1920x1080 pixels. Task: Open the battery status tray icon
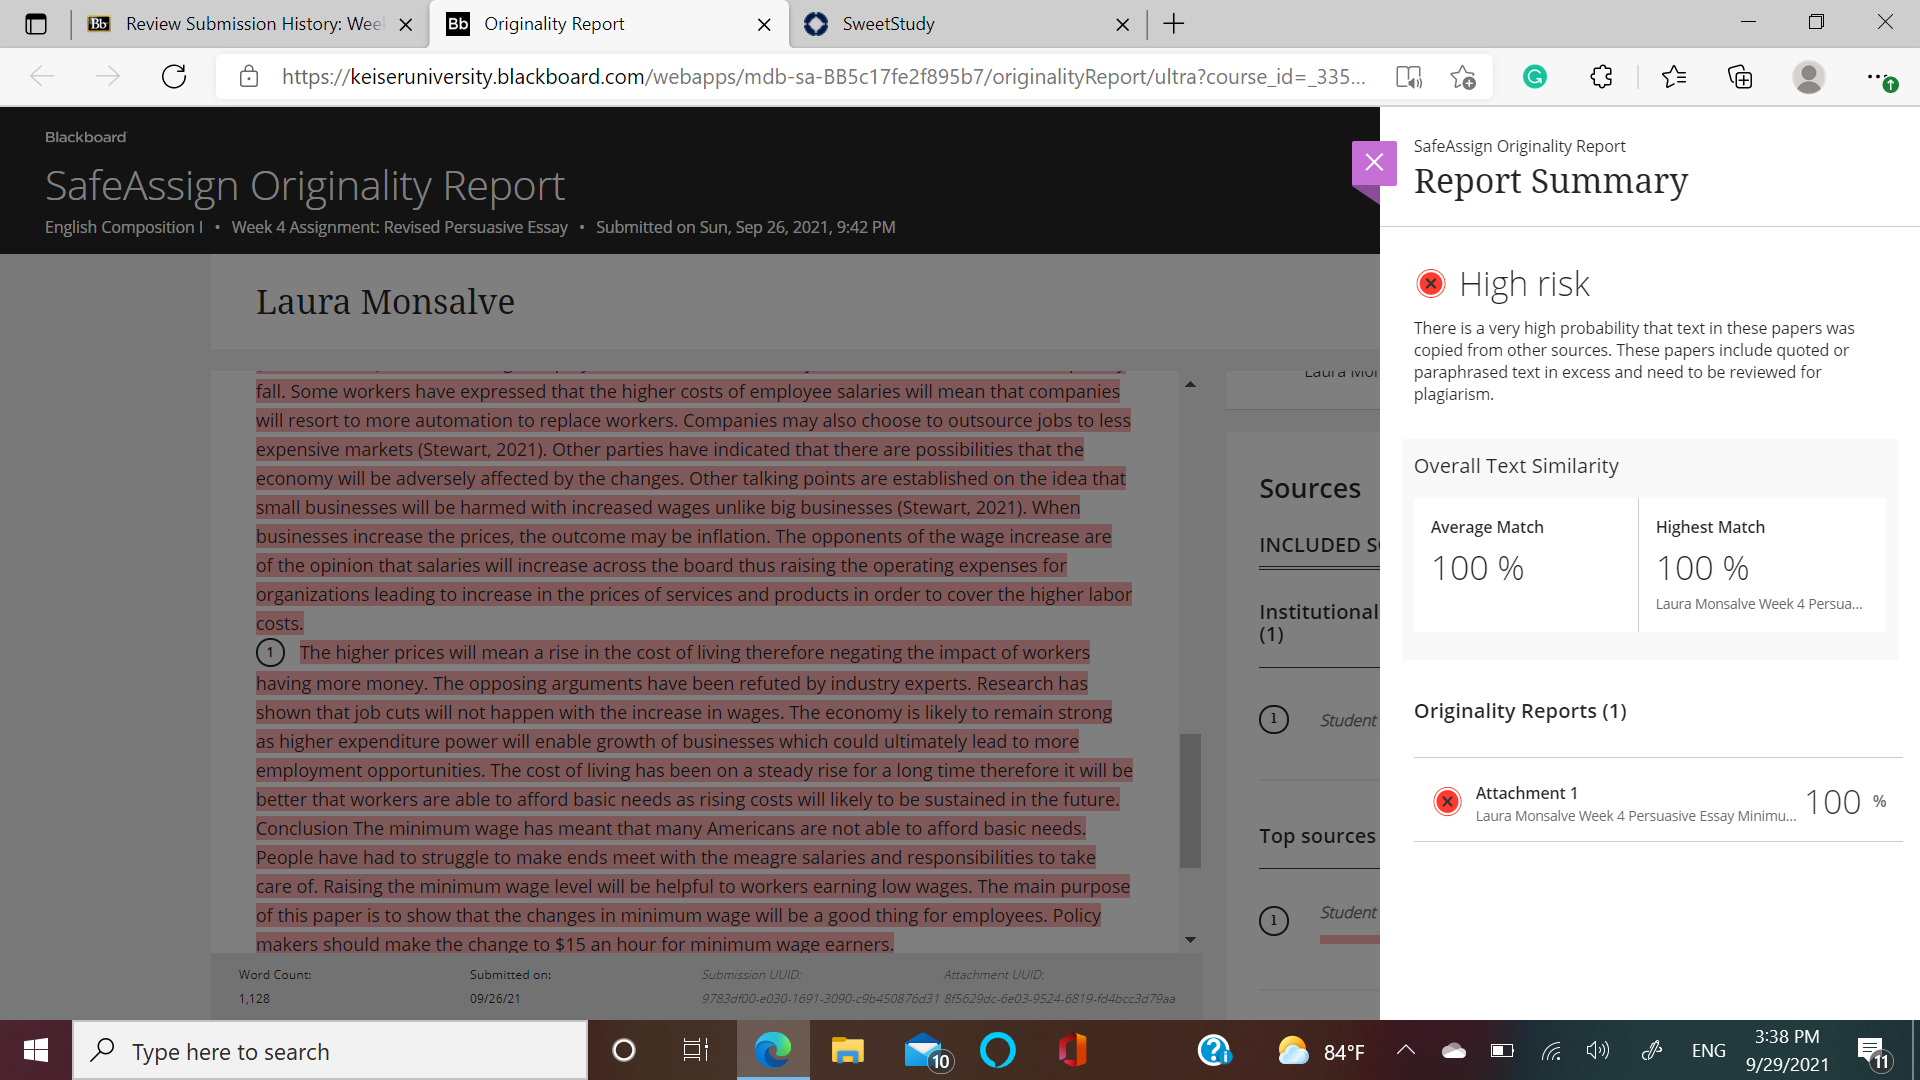pyautogui.click(x=1502, y=1050)
